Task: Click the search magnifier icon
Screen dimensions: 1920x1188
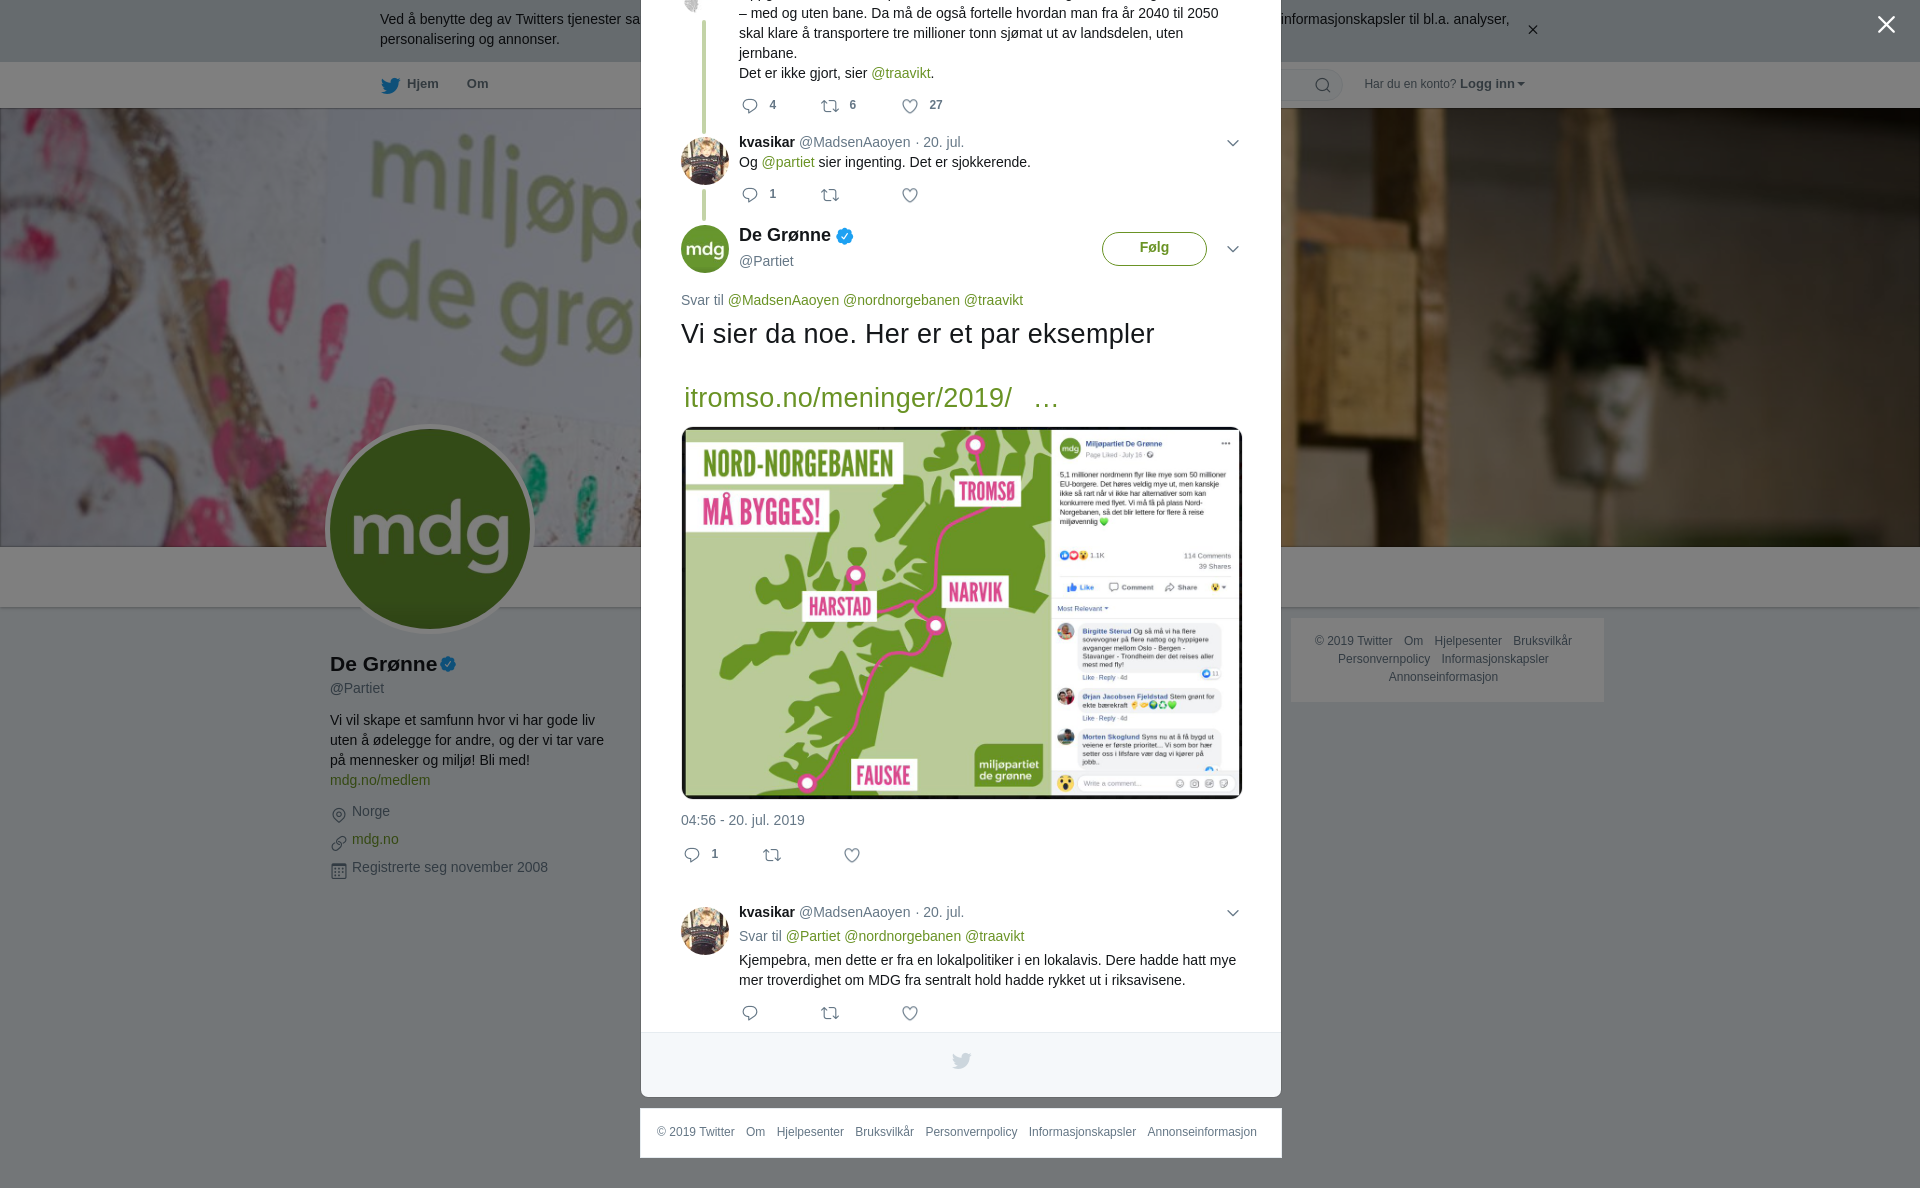Action: click(x=1323, y=85)
